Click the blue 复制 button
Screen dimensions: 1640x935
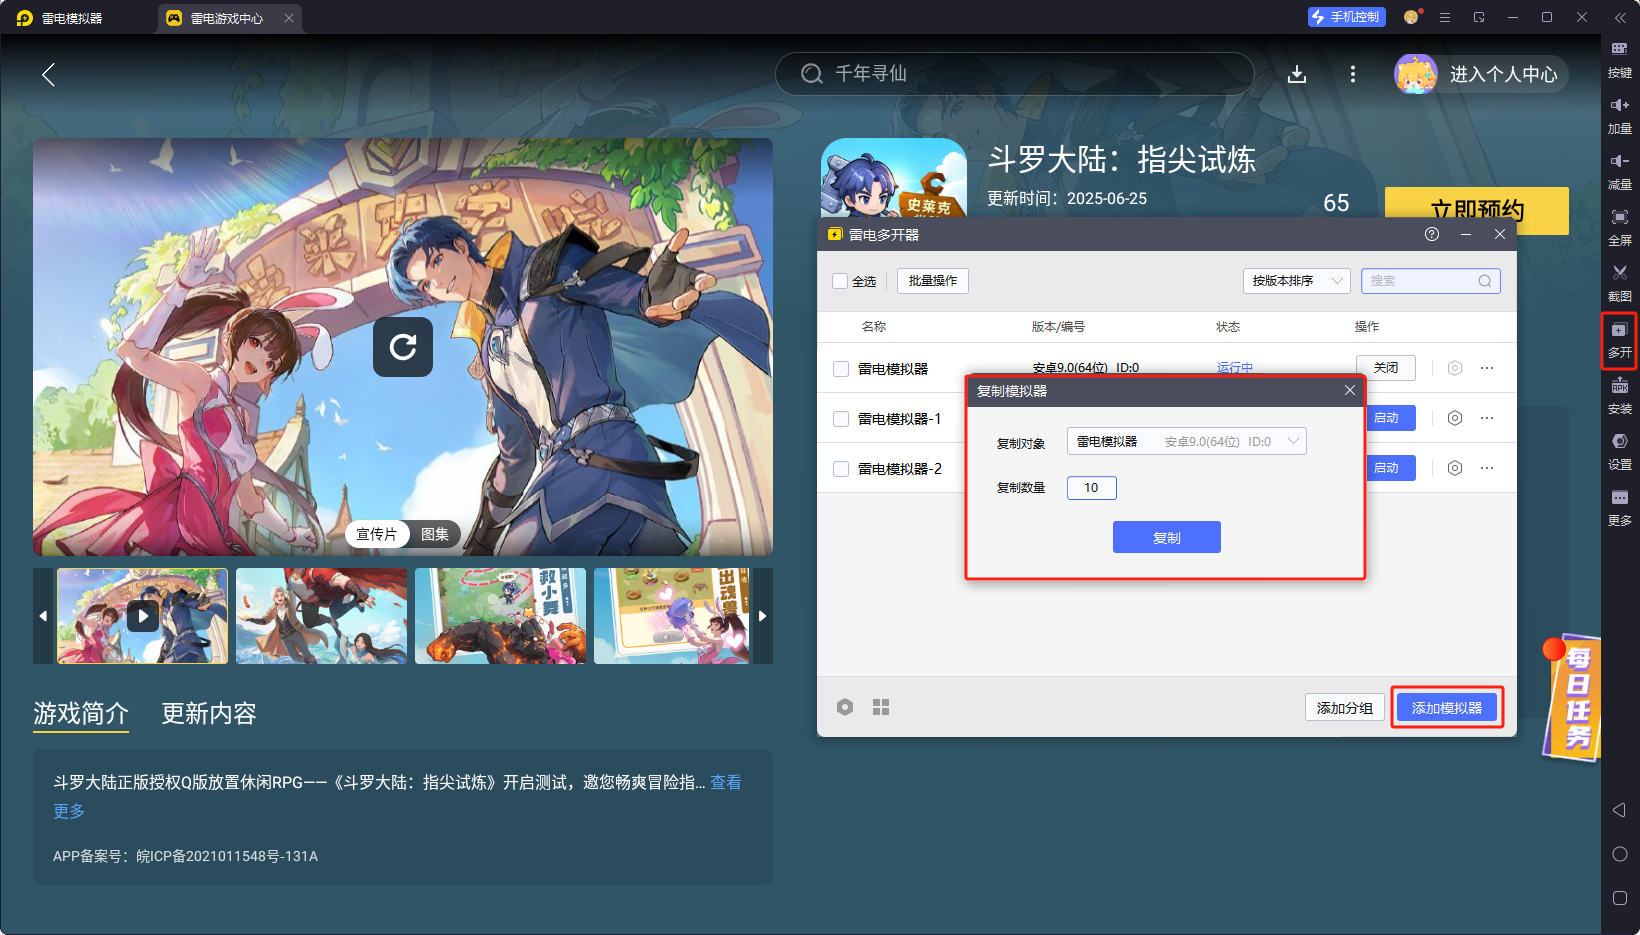(x=1167, y=537)
